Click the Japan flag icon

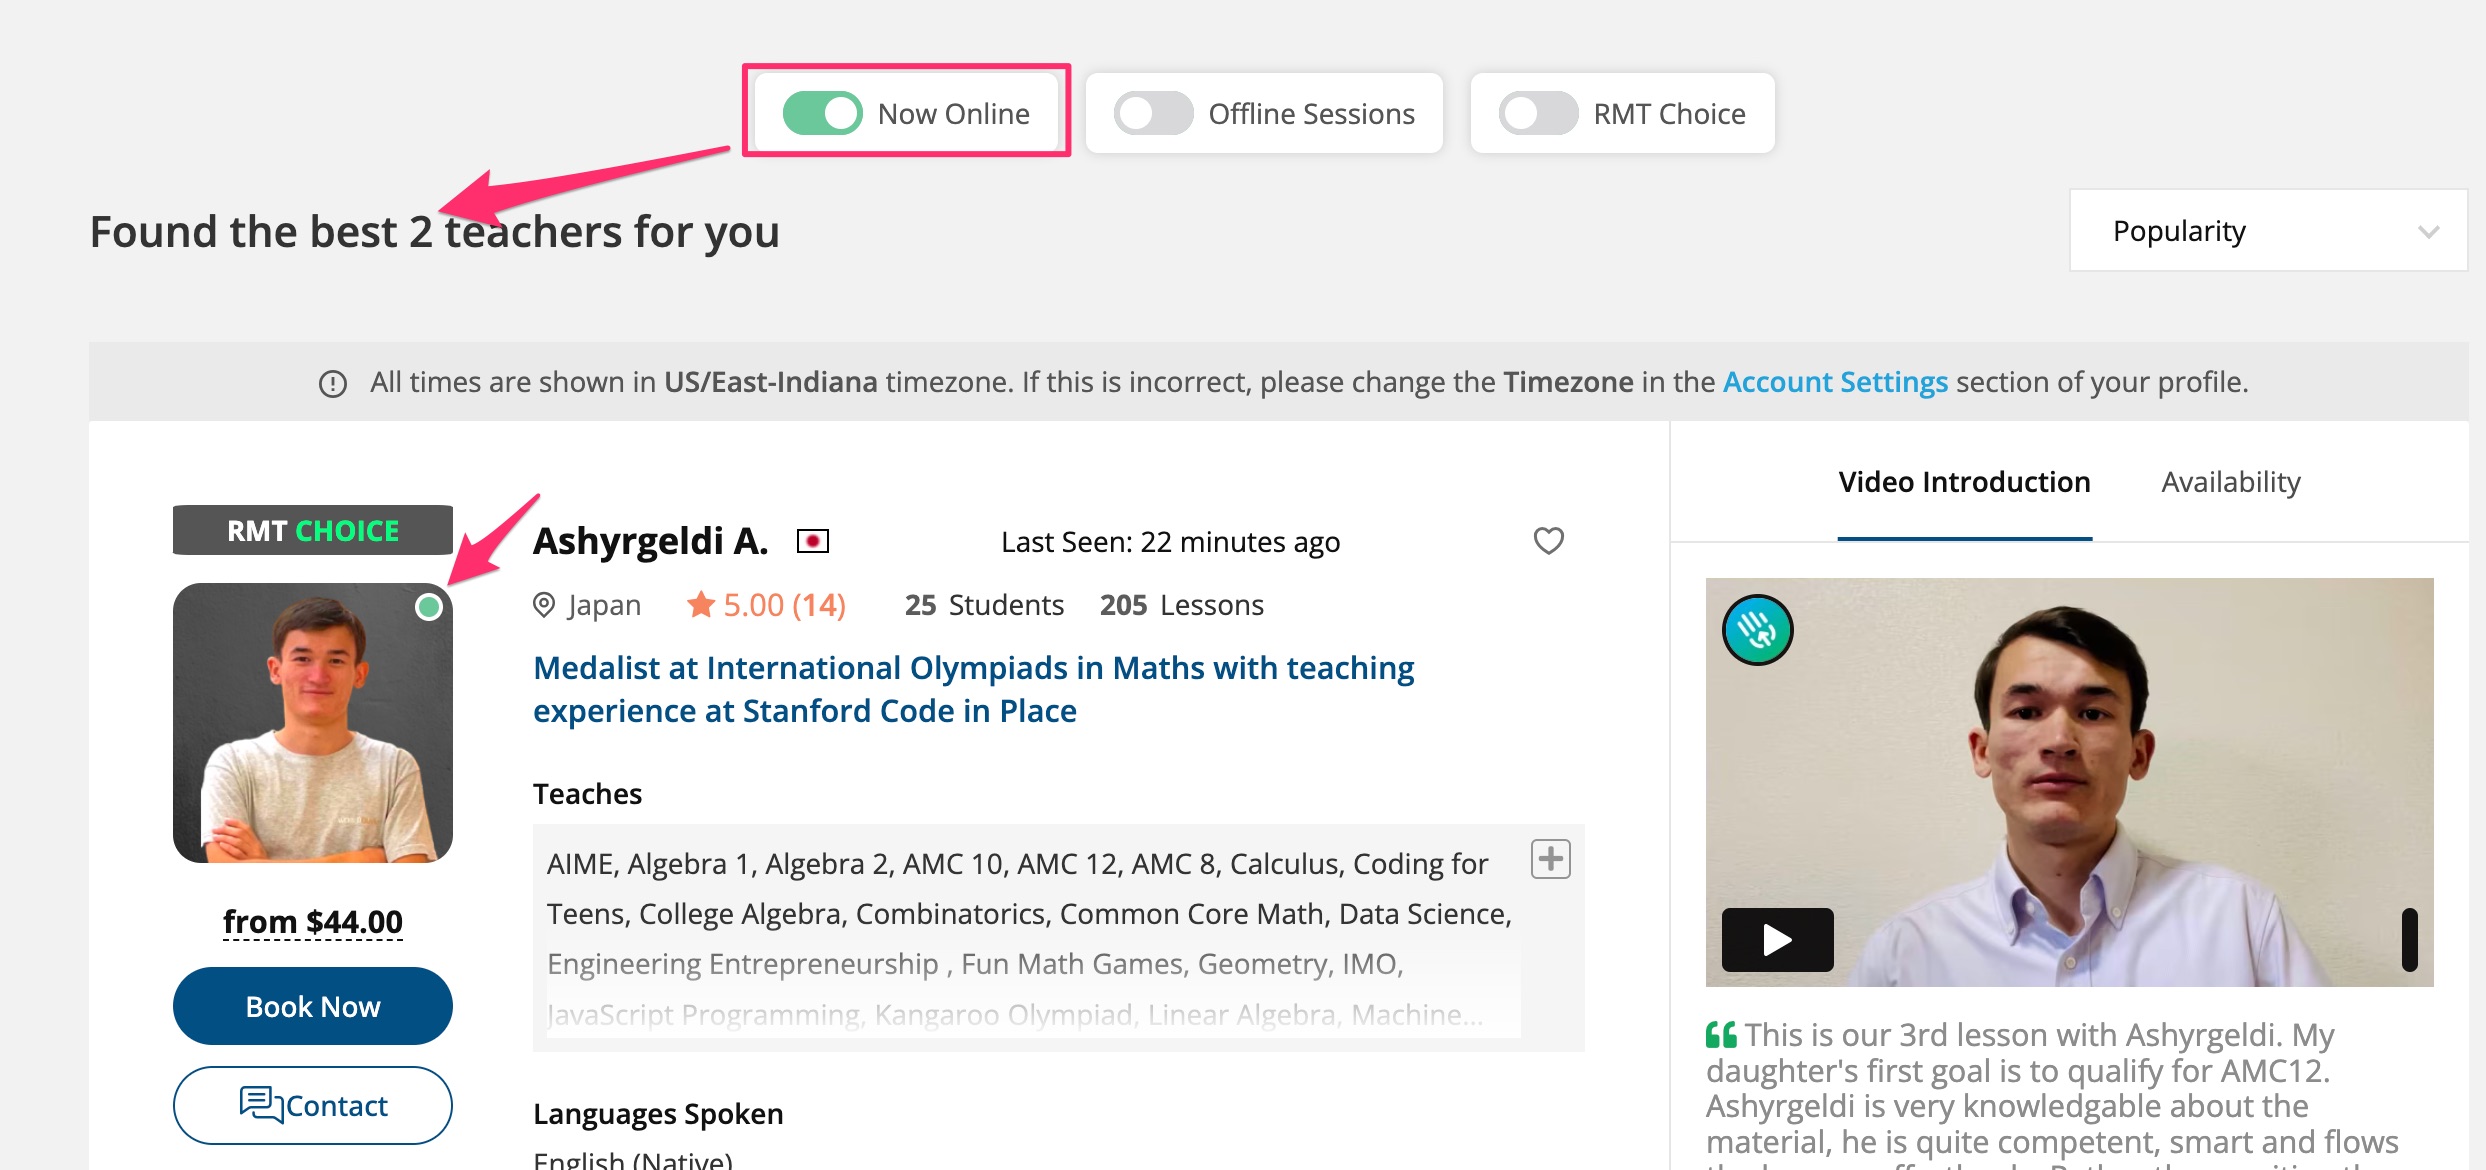[812, 542]
